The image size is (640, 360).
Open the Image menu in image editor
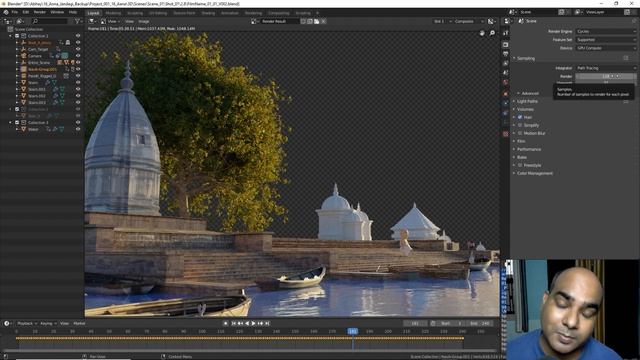(x=144, y=21)
